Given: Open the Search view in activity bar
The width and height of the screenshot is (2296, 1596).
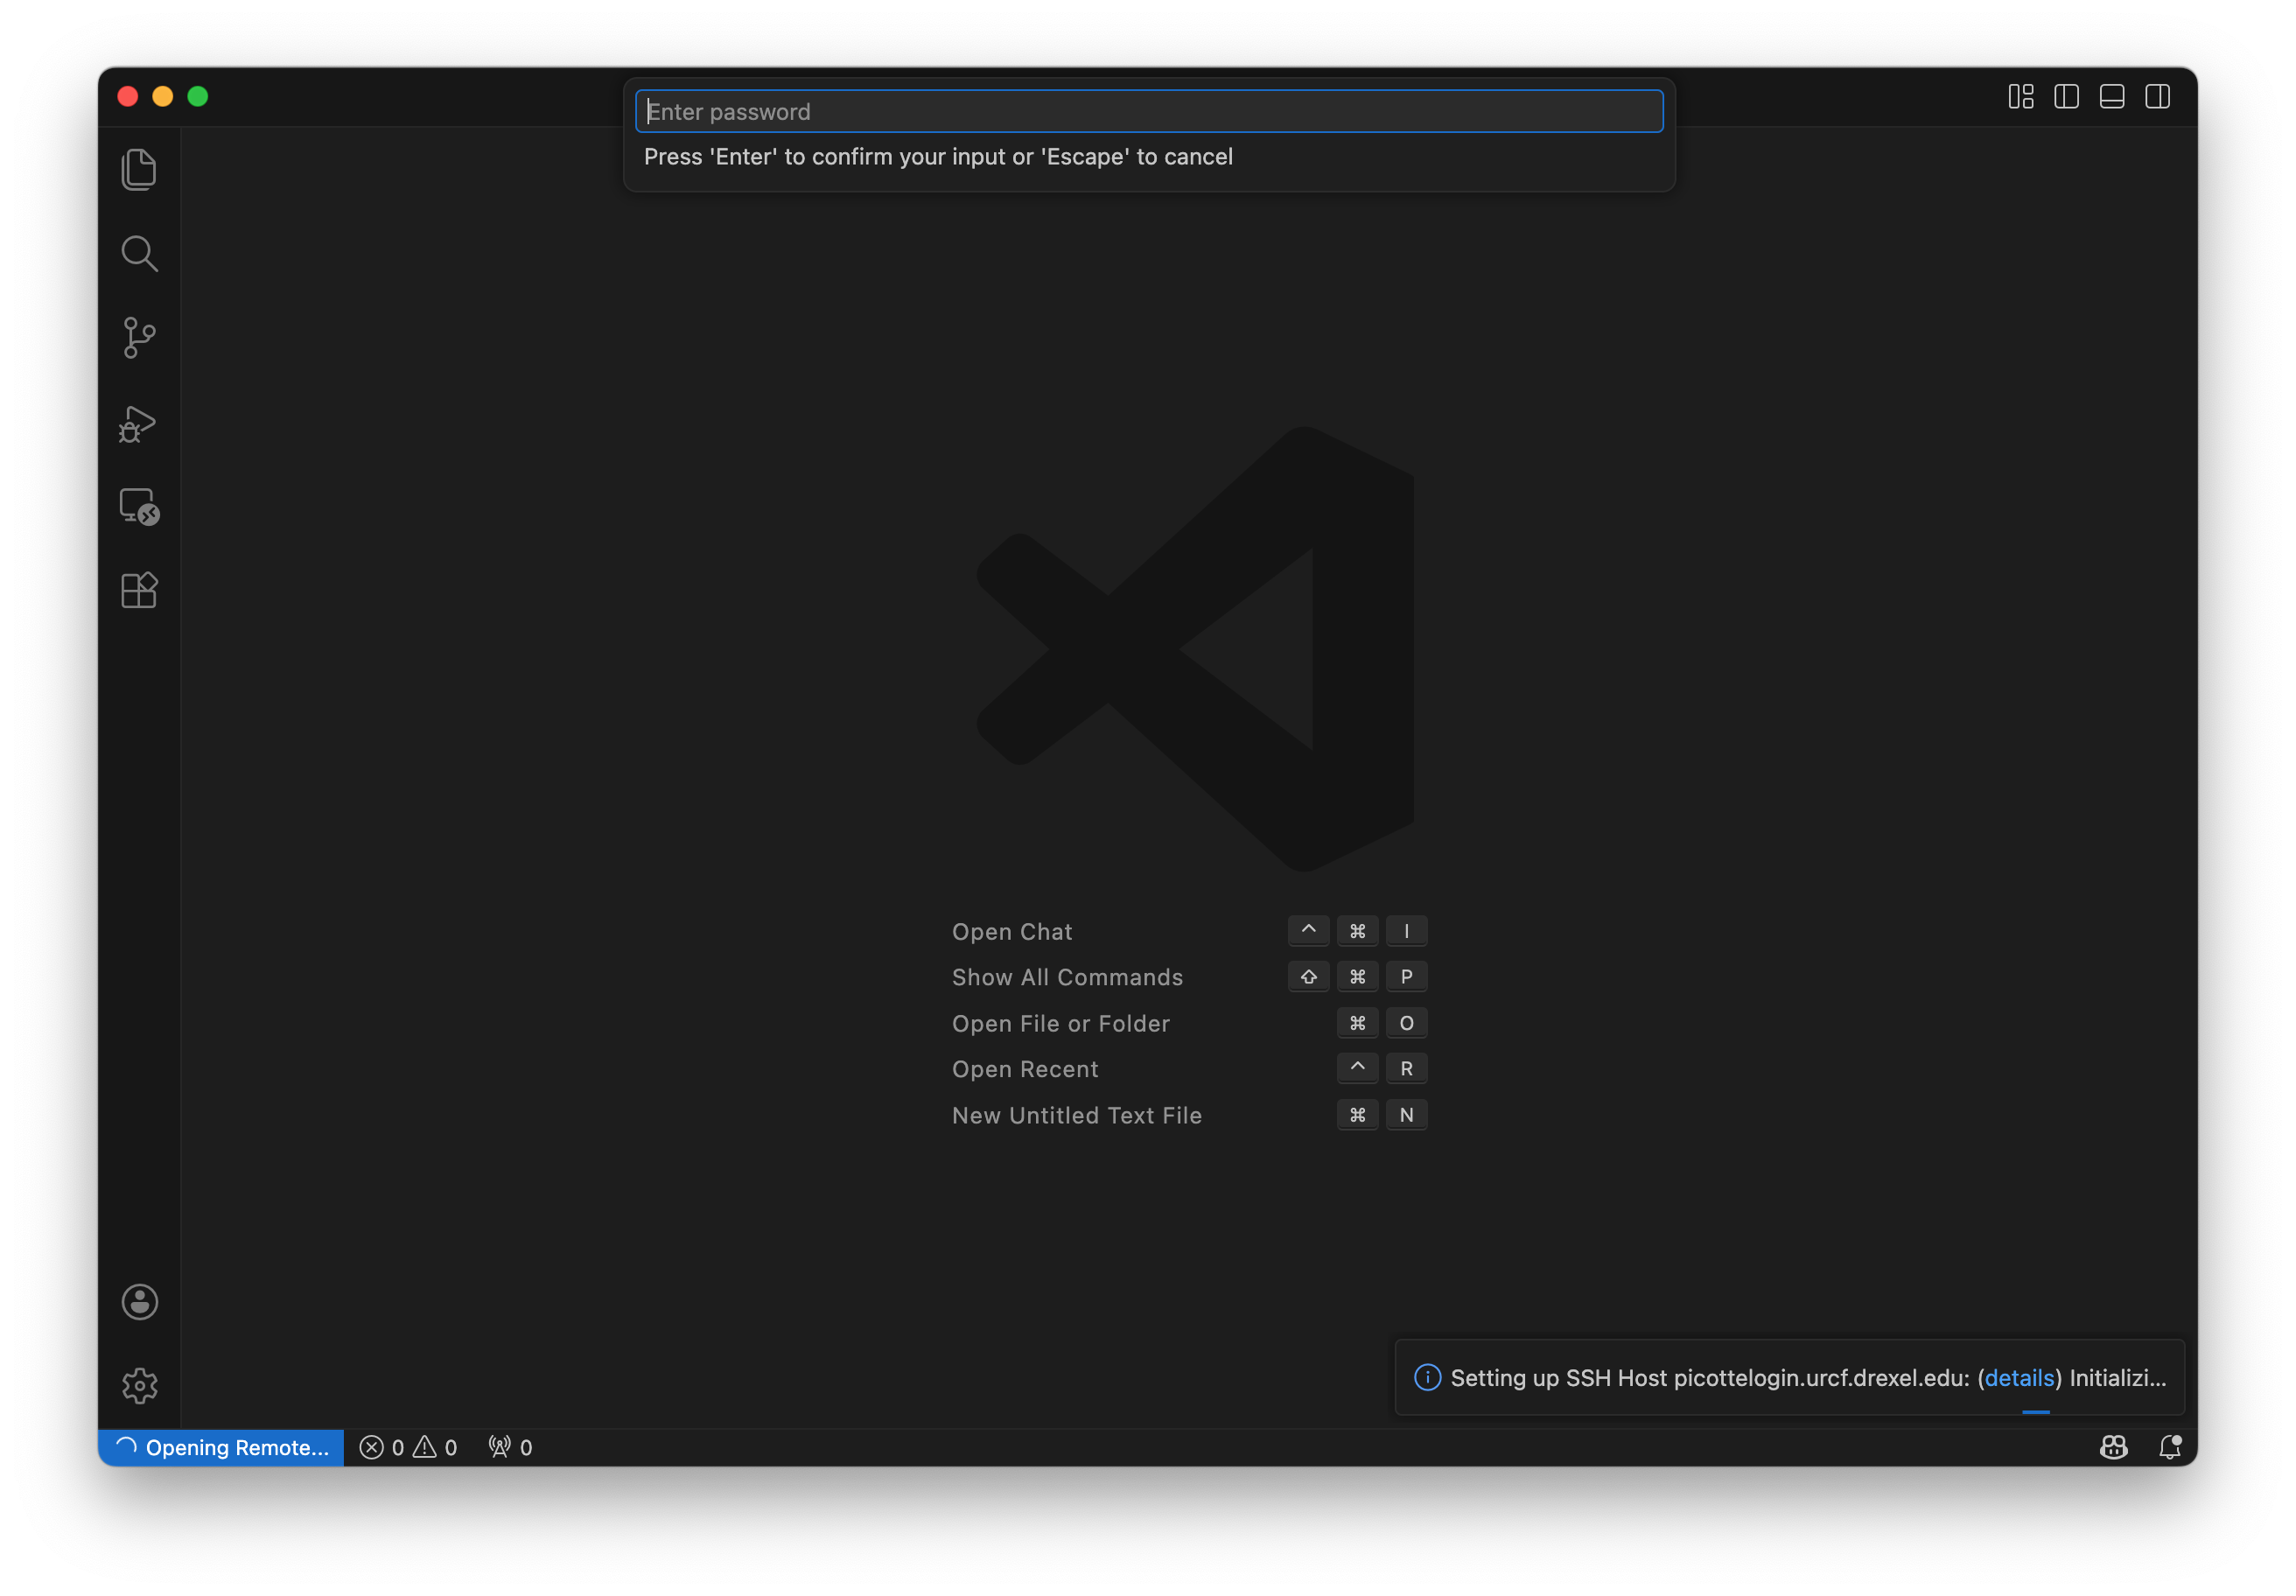Looking at the screenshot, I should pyautogui.click(x=139, y=254).
